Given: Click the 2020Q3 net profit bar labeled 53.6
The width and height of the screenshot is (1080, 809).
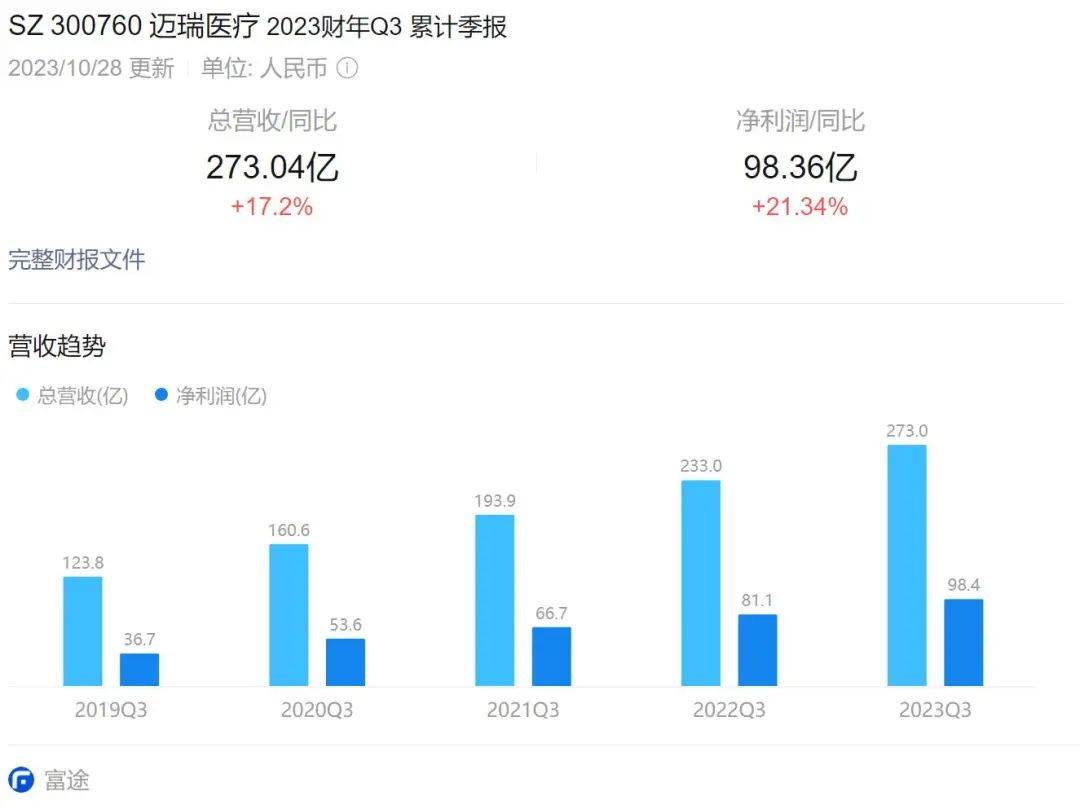Looking at the screenshot, I should click(345, 662).
